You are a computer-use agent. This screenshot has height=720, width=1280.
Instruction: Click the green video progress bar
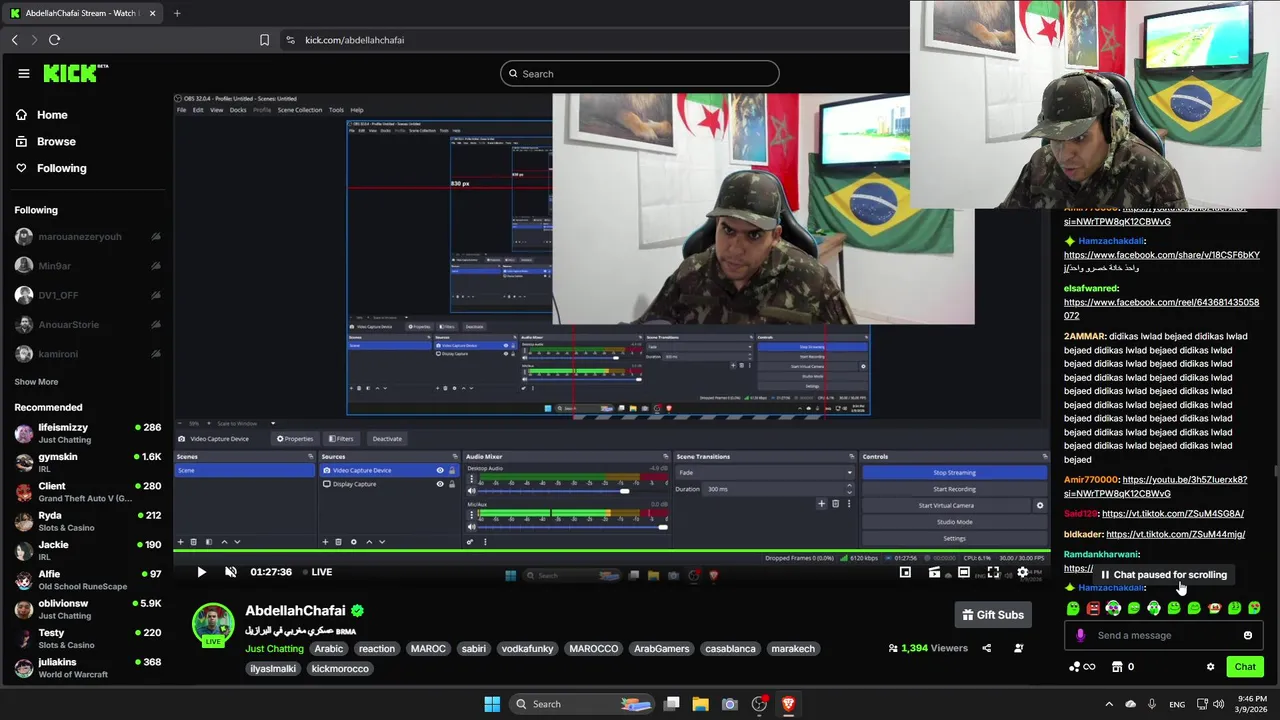[x=612, y=553]
